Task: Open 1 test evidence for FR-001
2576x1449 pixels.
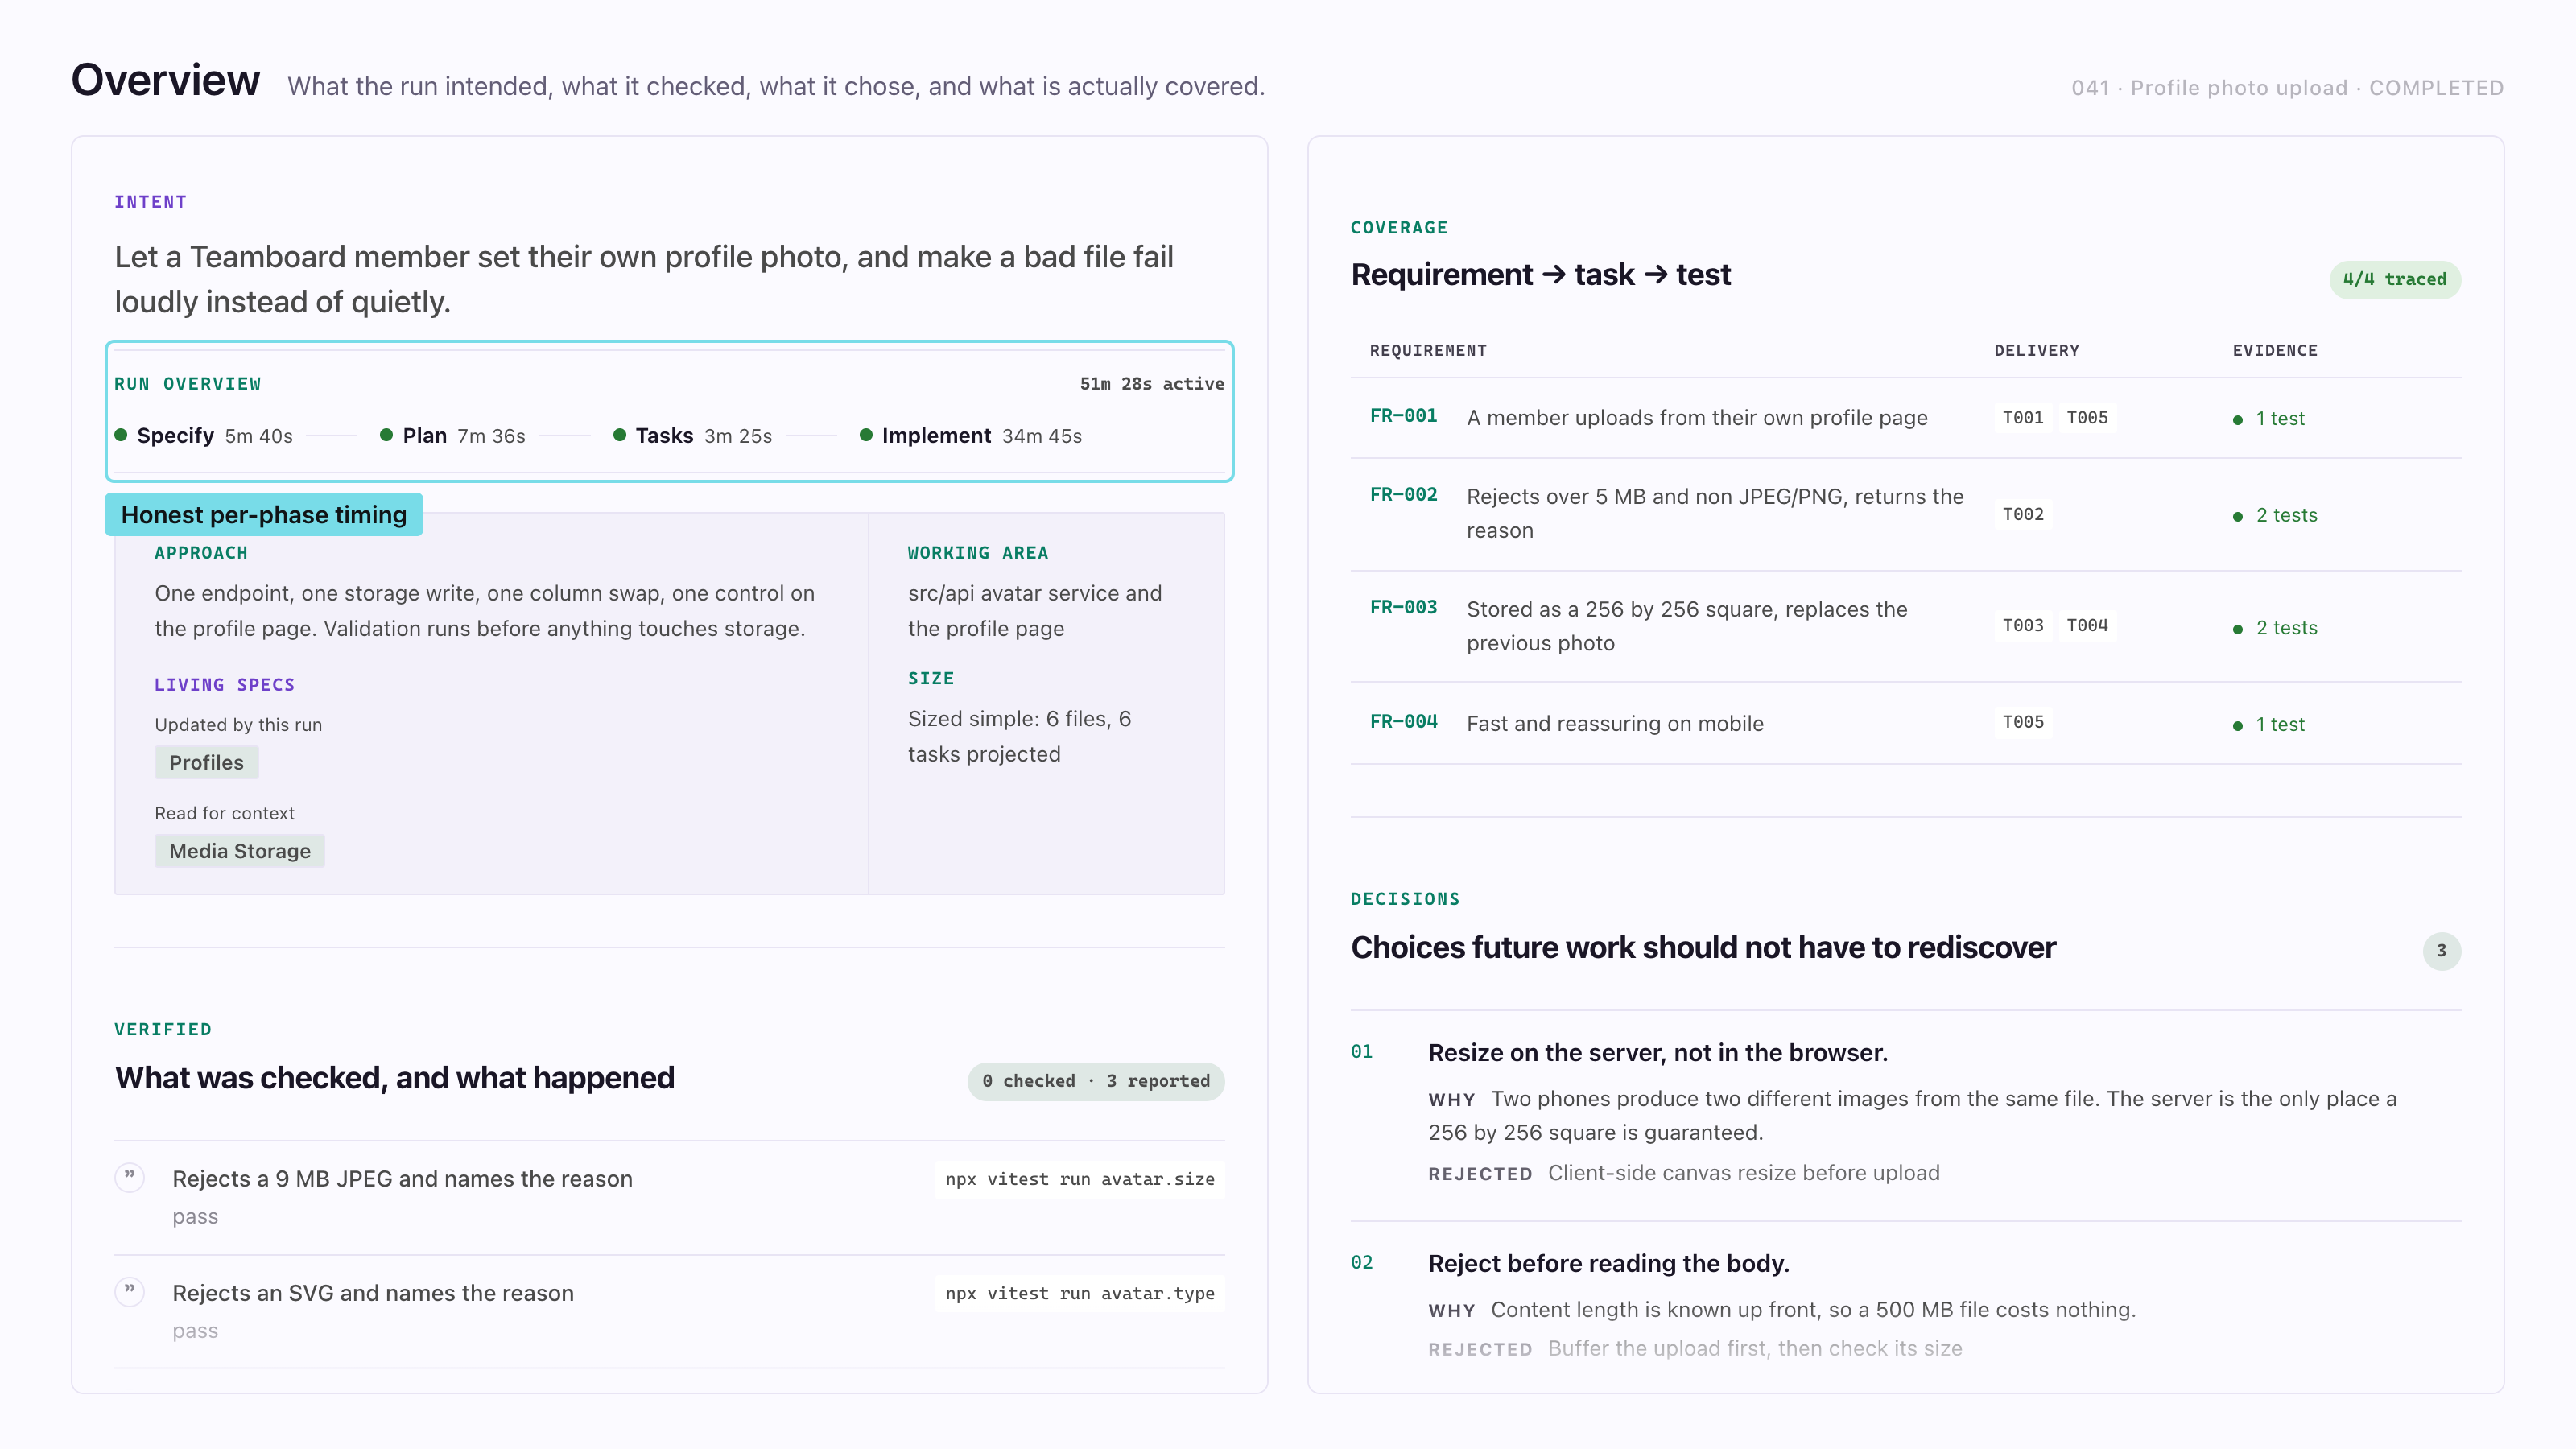Action: click(2269, 419)
